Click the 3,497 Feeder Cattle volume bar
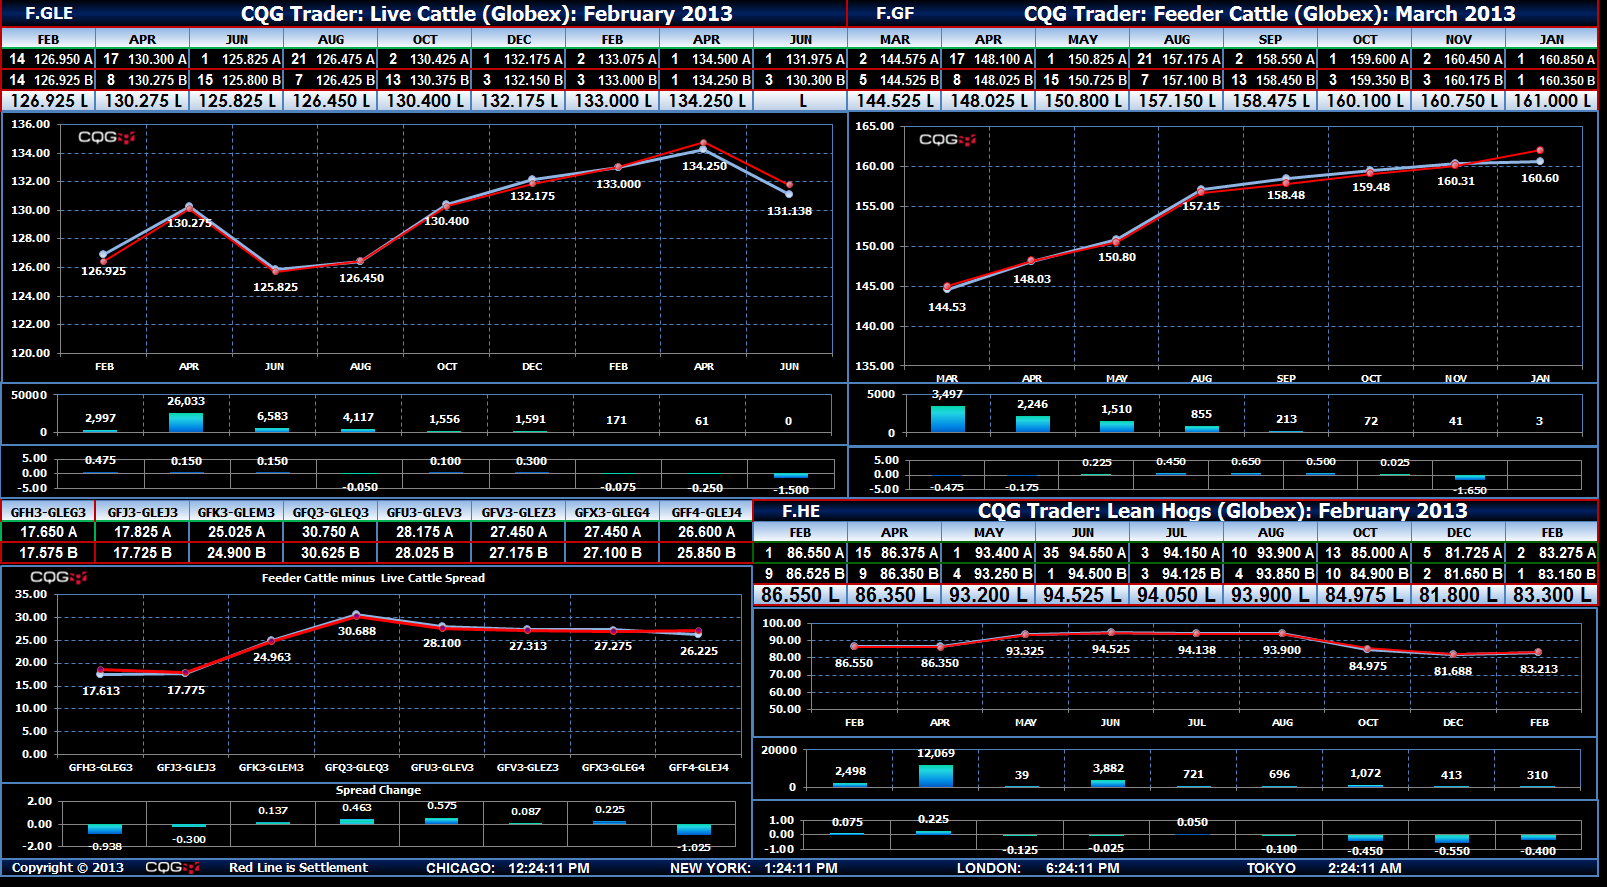Image resolution: width=1607 pixels, height=887 pixels. (x=947, y=418)
